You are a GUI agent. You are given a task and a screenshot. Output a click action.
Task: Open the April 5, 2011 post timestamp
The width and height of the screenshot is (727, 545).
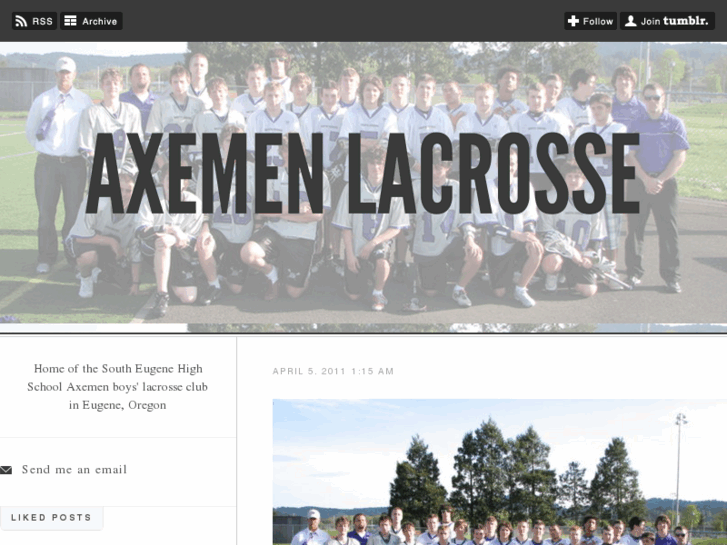coord(333,371)
